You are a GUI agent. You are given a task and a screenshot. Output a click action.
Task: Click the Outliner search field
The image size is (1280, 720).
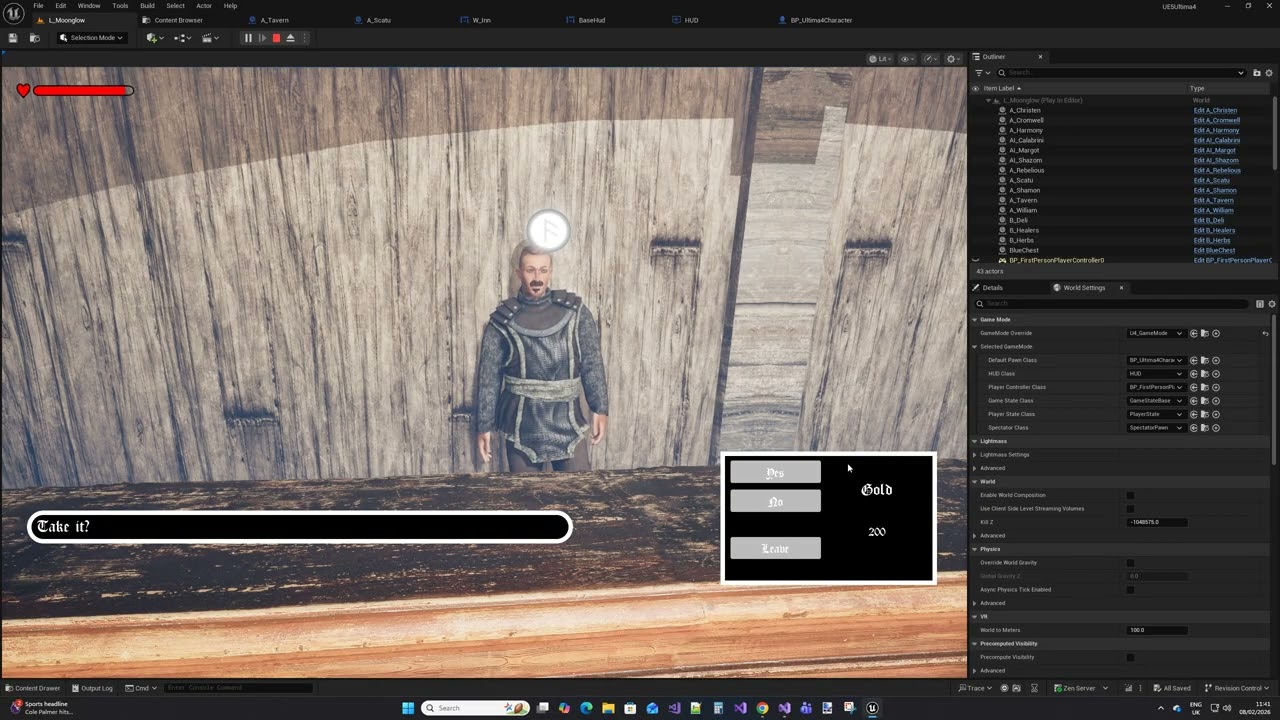point(1120,73)
